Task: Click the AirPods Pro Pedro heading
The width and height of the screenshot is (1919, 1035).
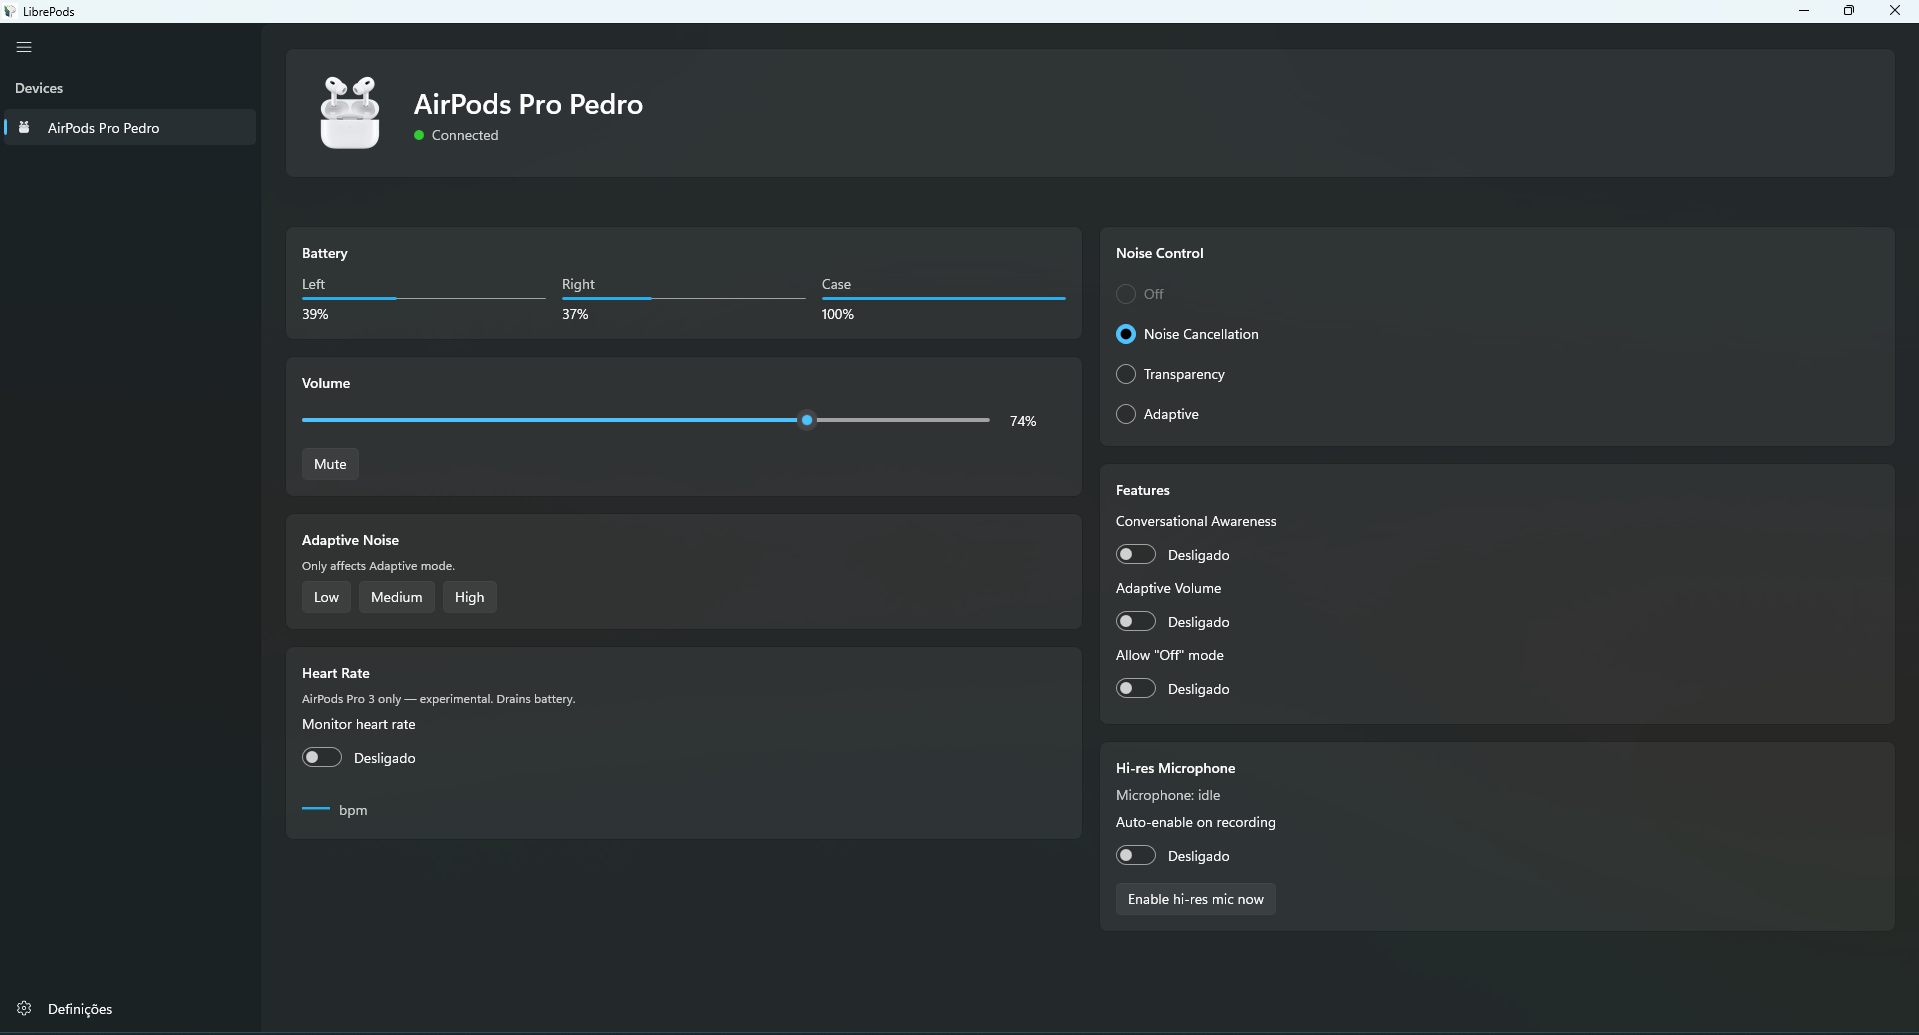Action: 528,104
